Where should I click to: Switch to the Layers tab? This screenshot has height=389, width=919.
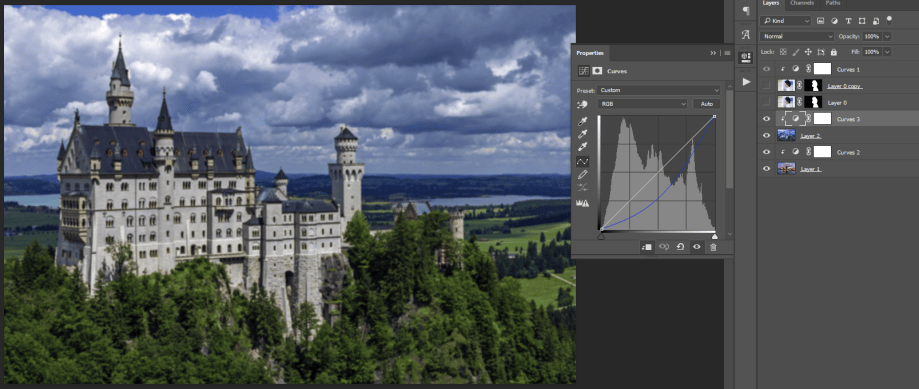771,4
